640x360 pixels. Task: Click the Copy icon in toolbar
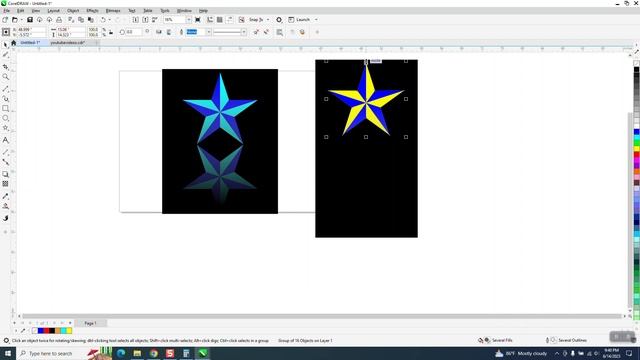pyautogui.click(x=81, y=20)
